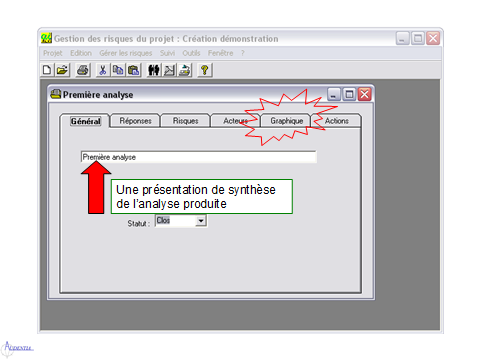Click the Print toolbar icon
The height and width of the screenshot is (360, 480).
pyautogui.click(x=83, y=70)
